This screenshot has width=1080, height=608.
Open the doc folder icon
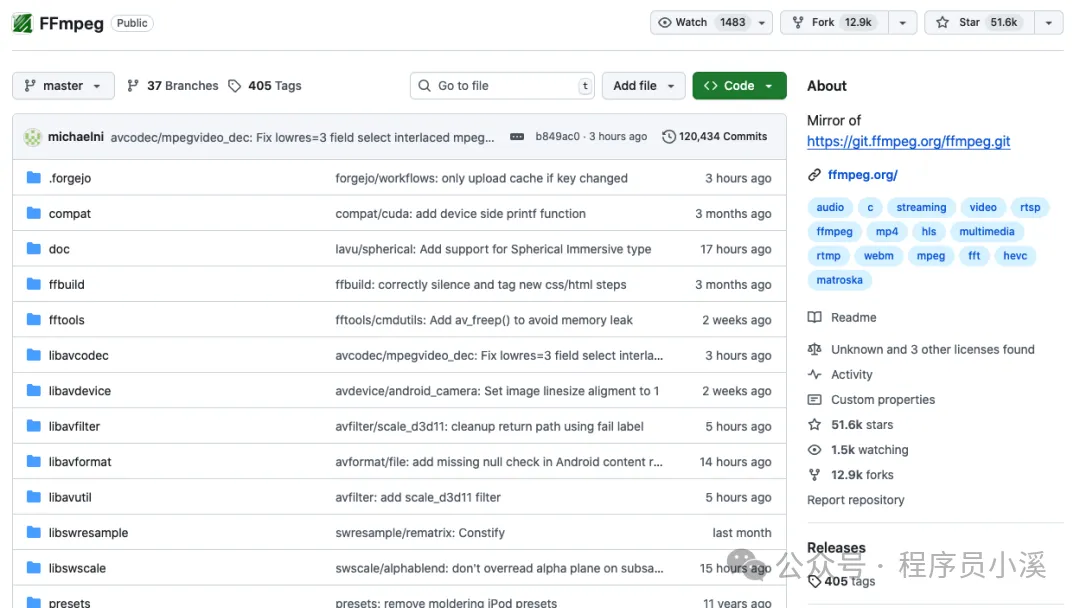[34, 249]
